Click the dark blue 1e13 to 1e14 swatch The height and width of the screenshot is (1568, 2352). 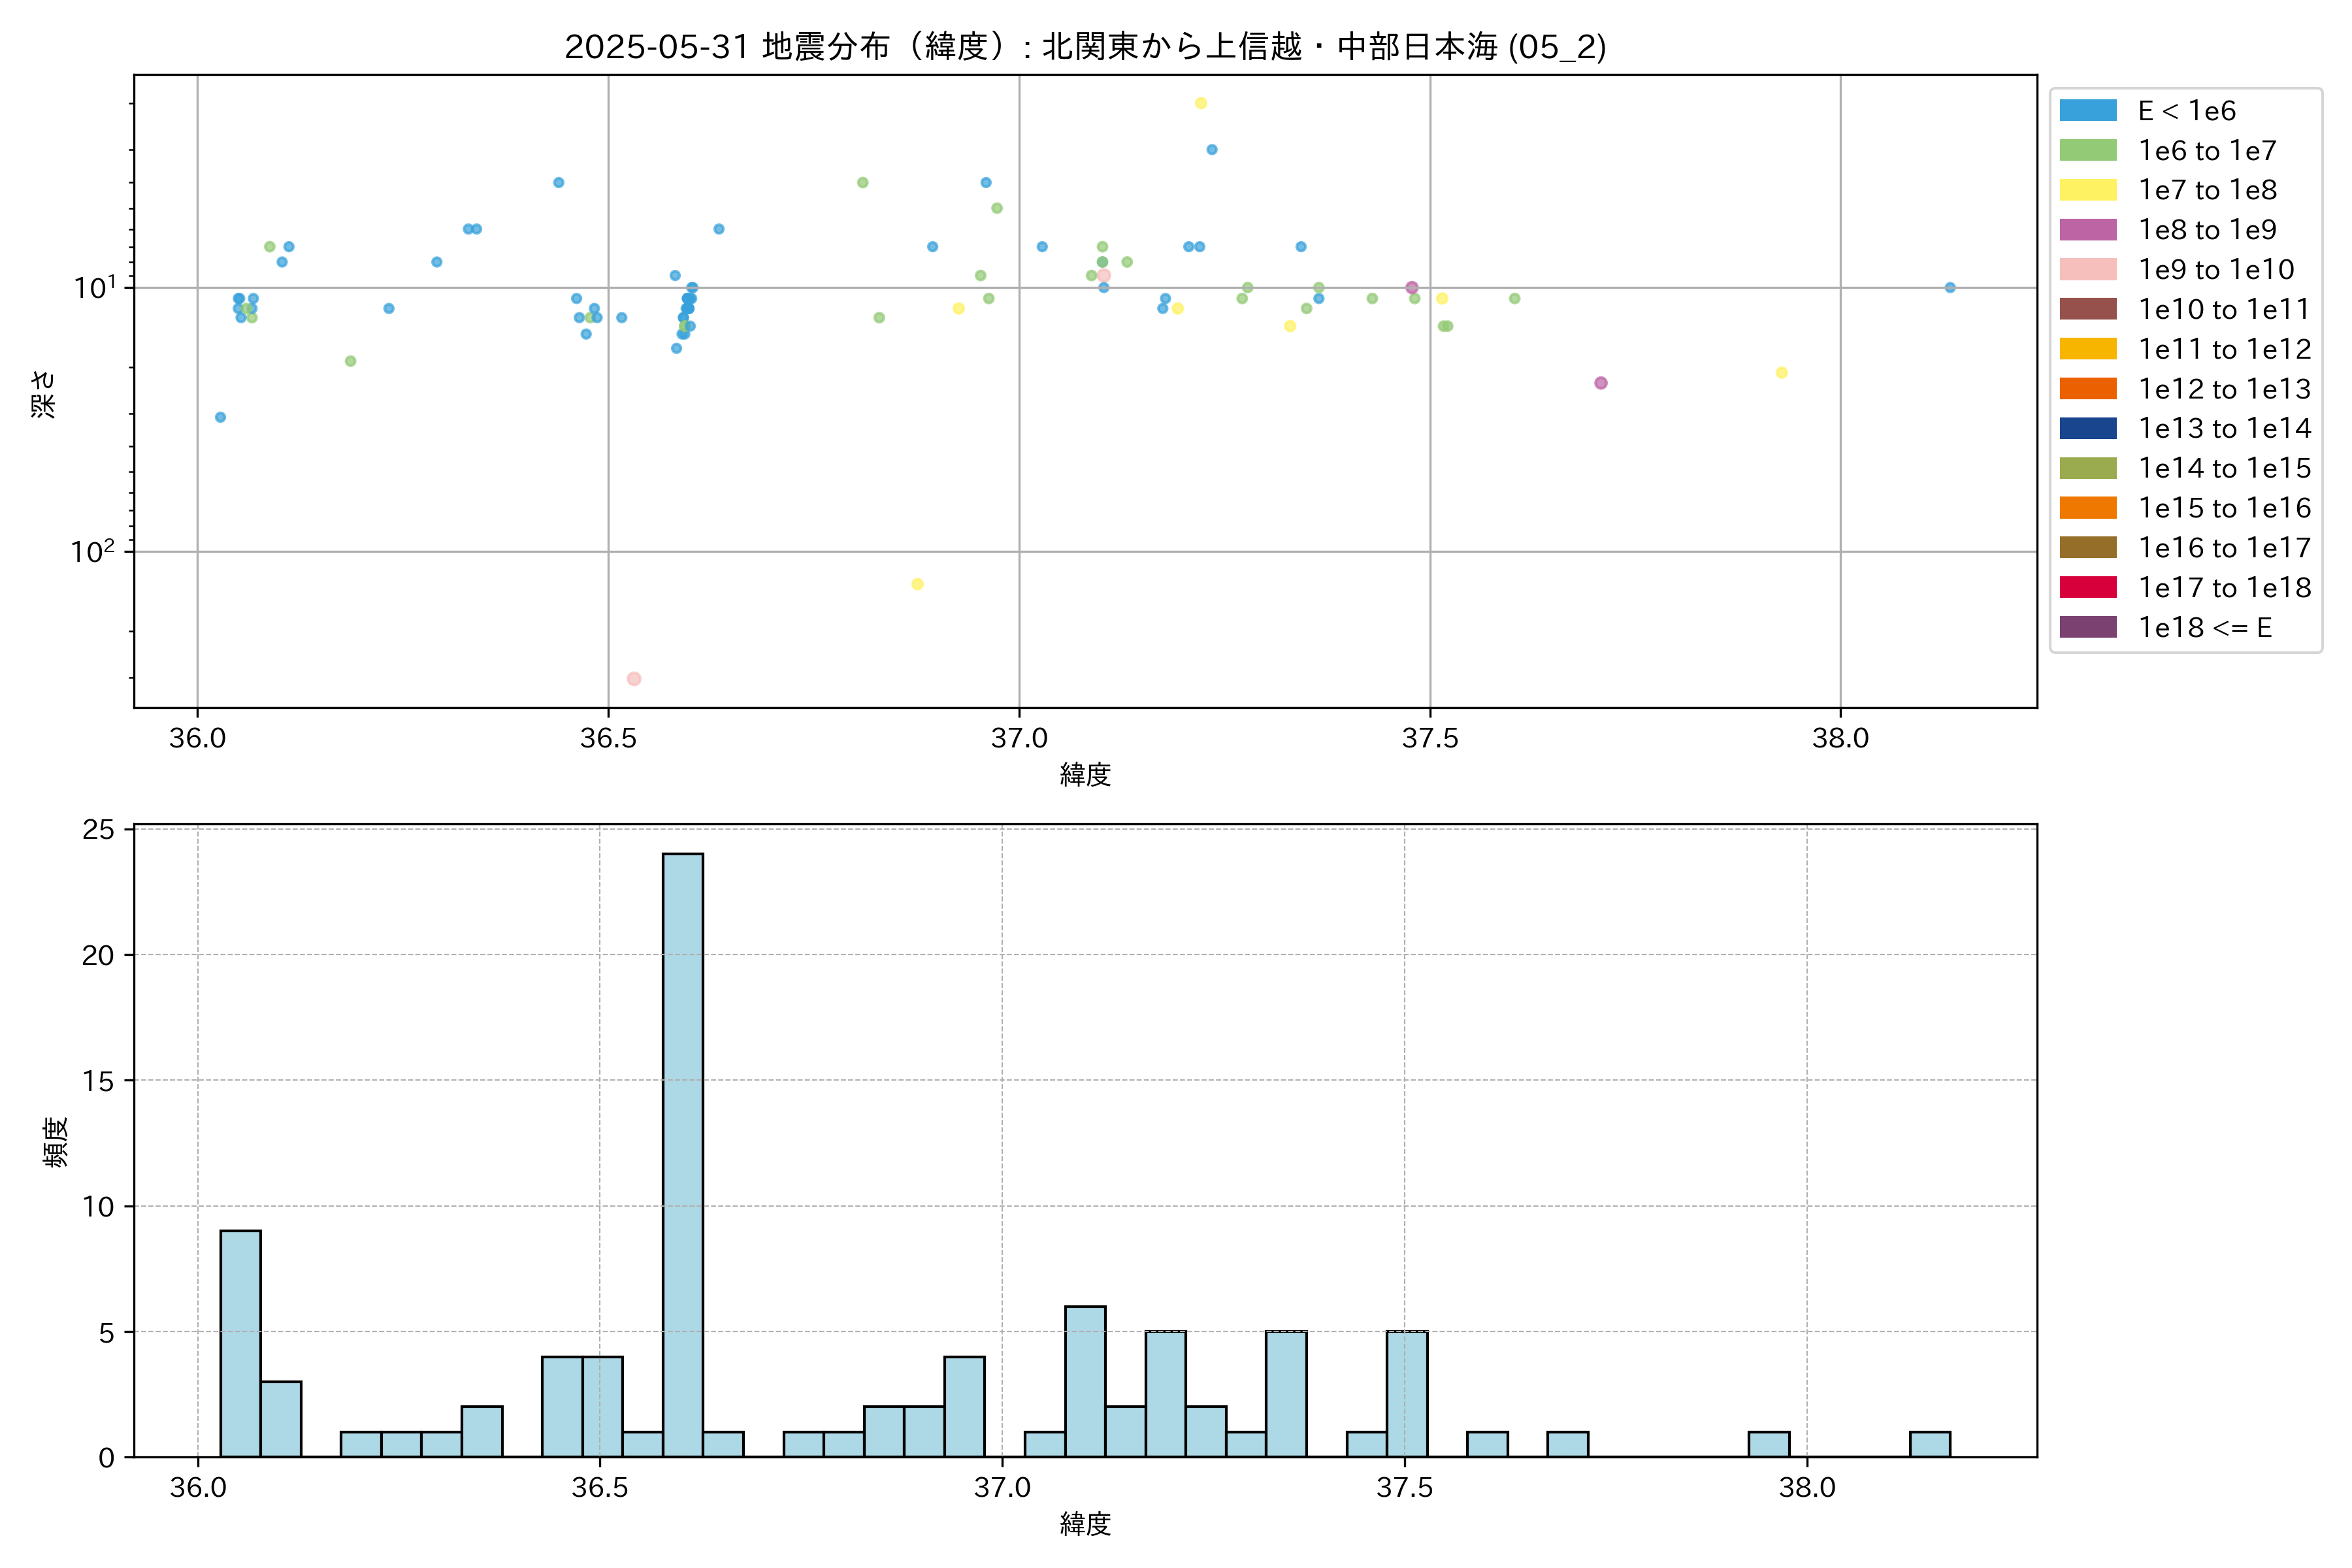click(x=2087, y=429)
